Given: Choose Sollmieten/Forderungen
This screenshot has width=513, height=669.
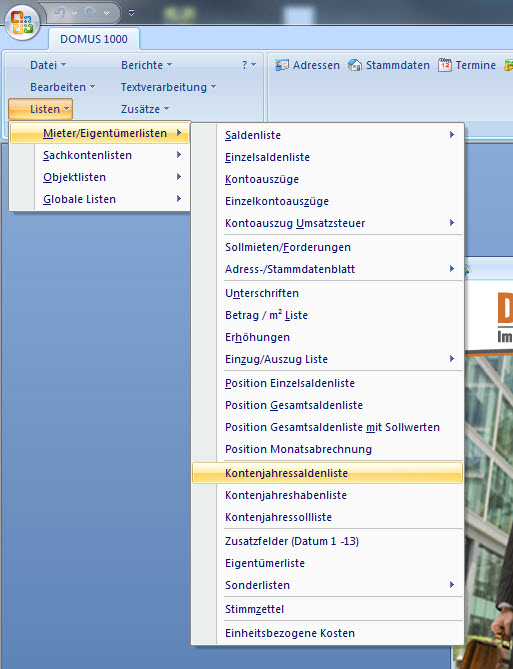Looking at the screenshot, I should [327, 247].
